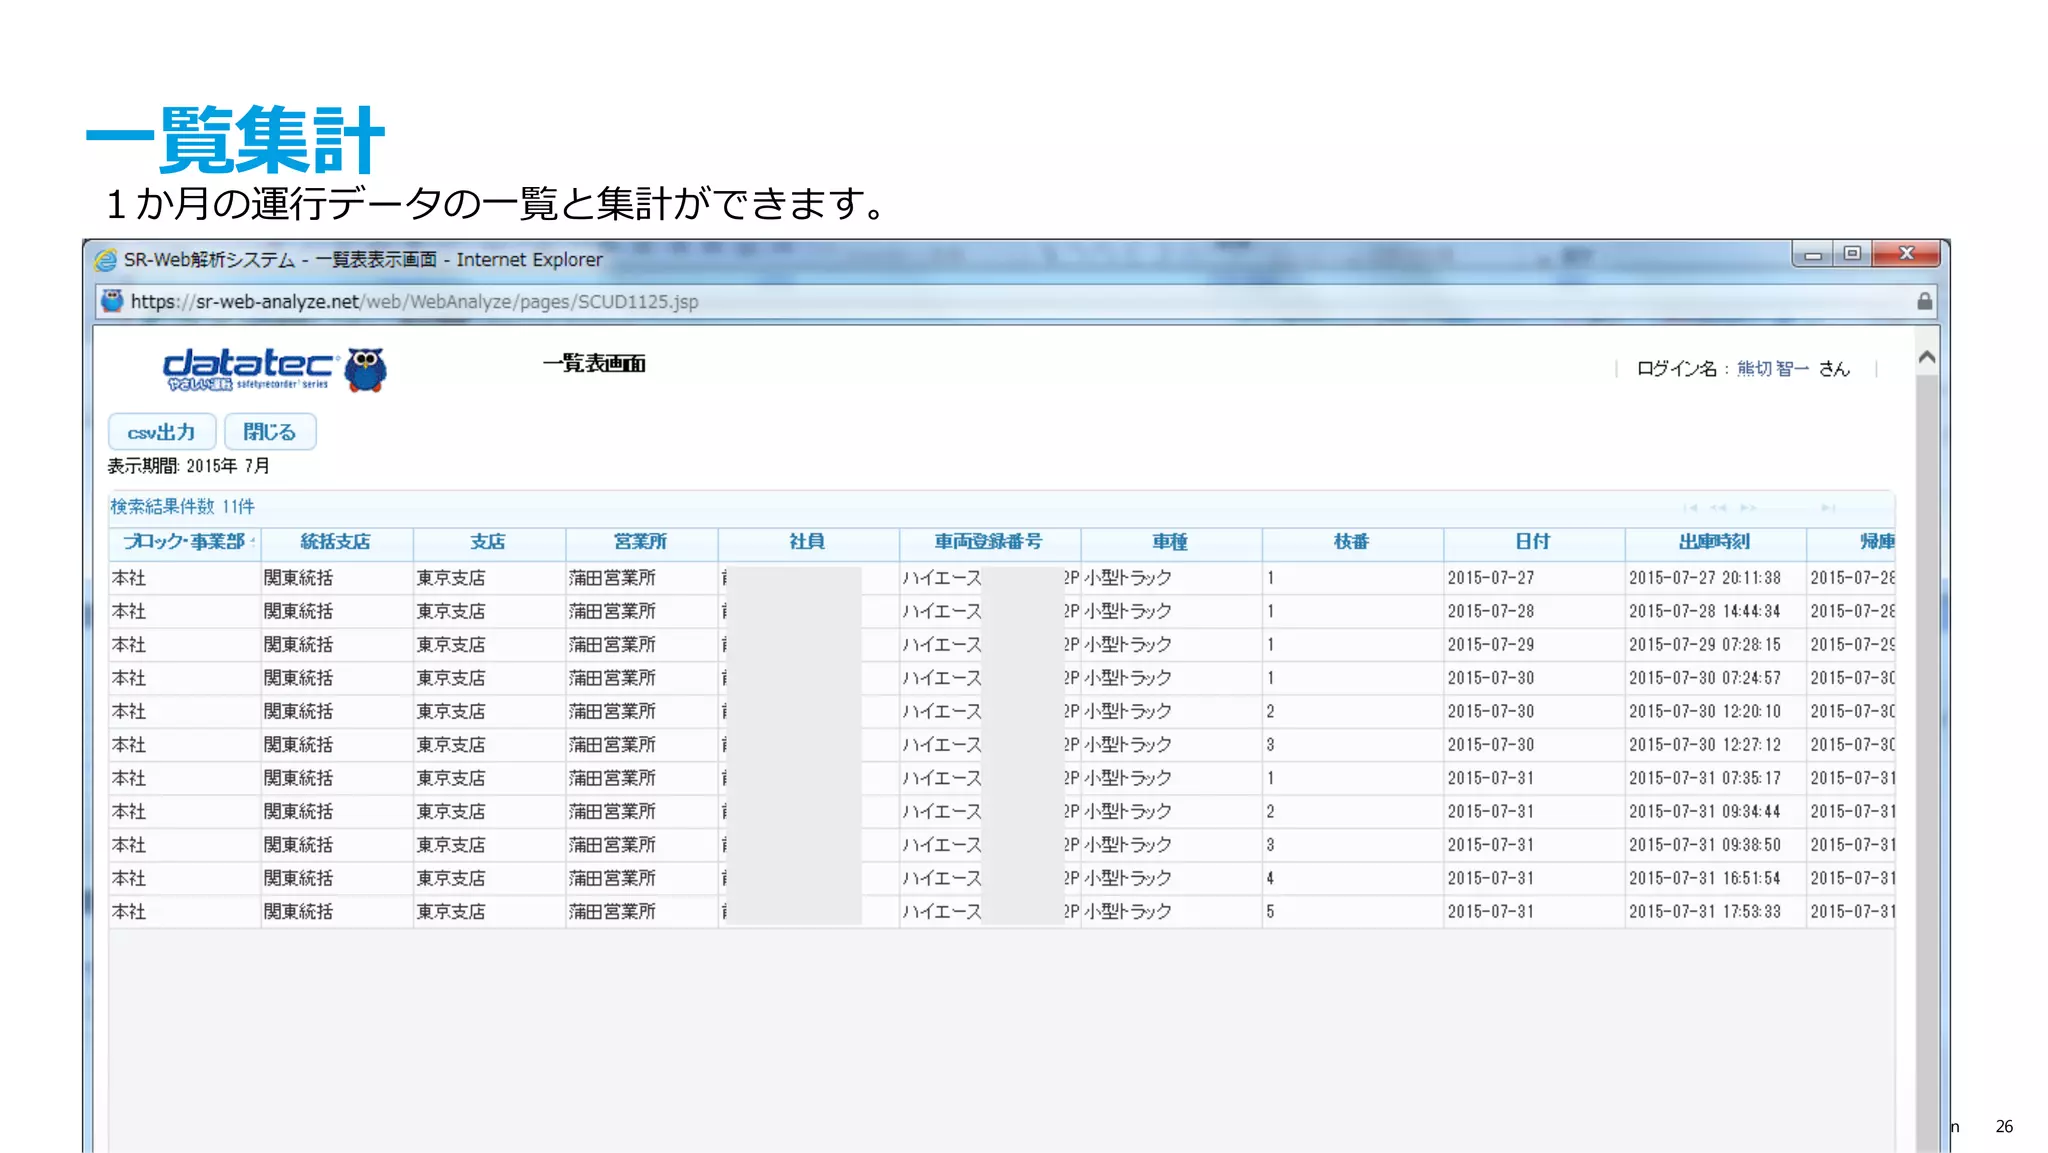
Task: Sort by 車両登録番号 column header
Action: (989, 542)
